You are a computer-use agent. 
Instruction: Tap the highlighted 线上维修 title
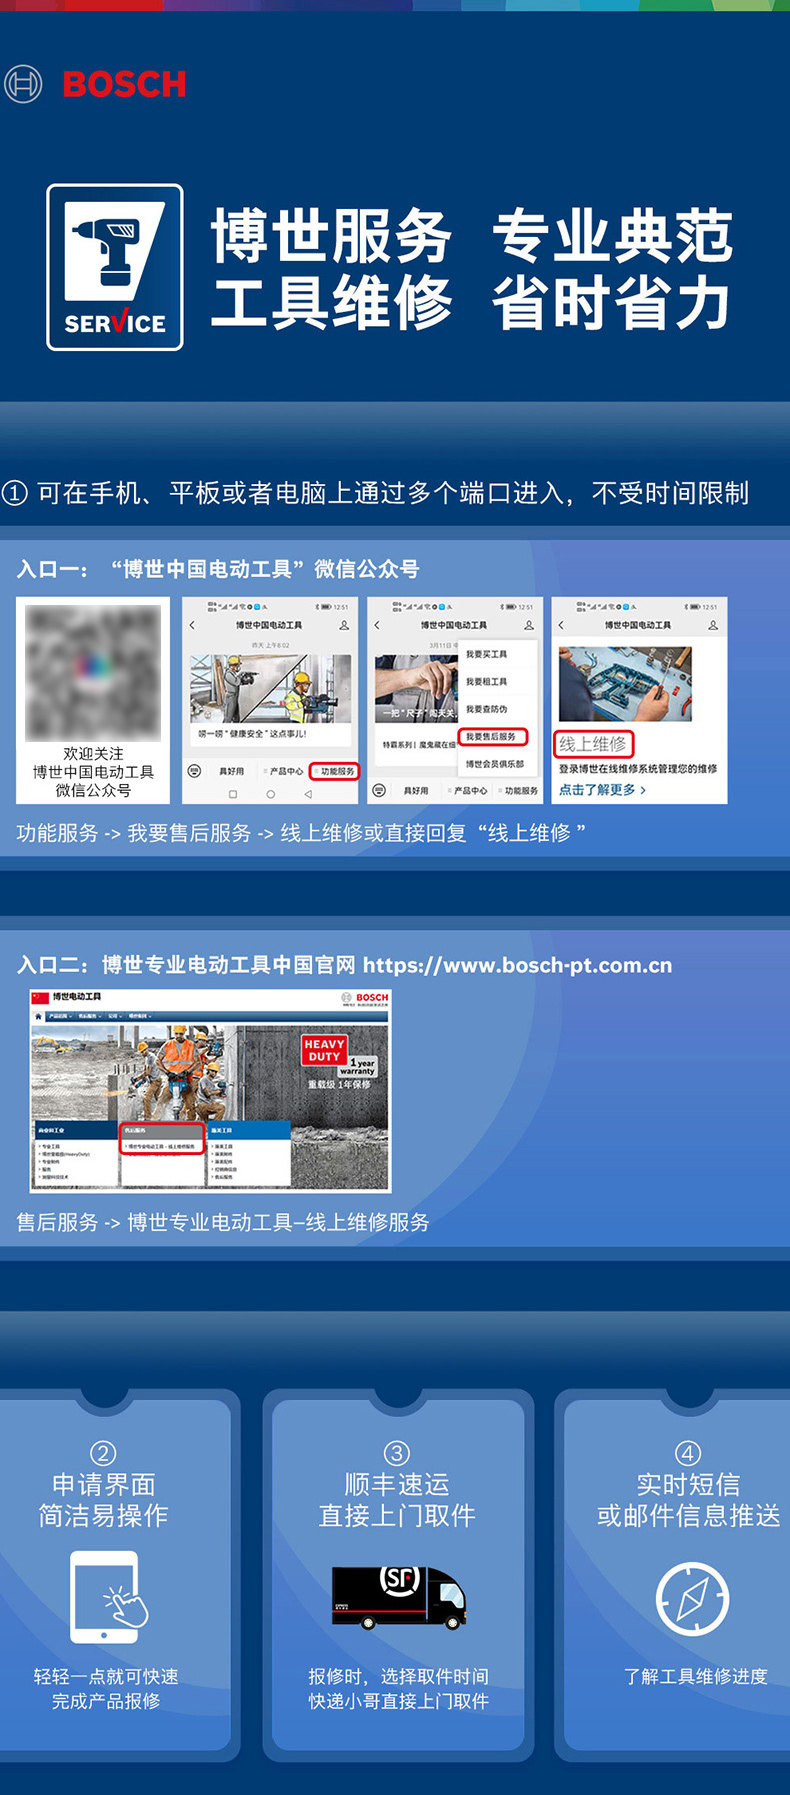(x=593, y=744)
